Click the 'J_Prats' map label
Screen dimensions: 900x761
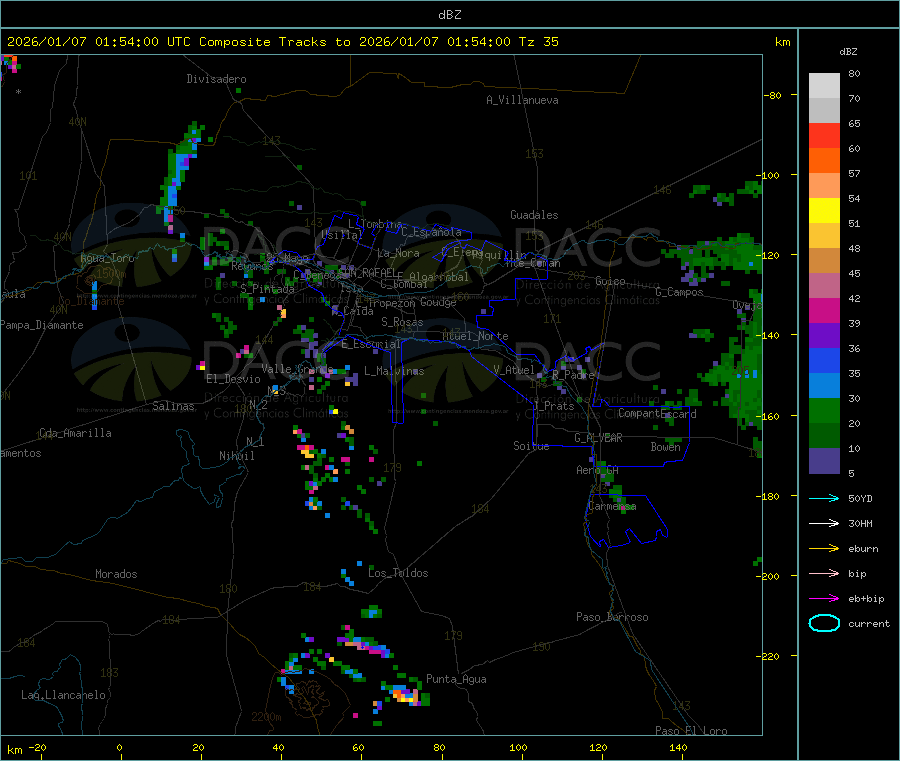553,406
